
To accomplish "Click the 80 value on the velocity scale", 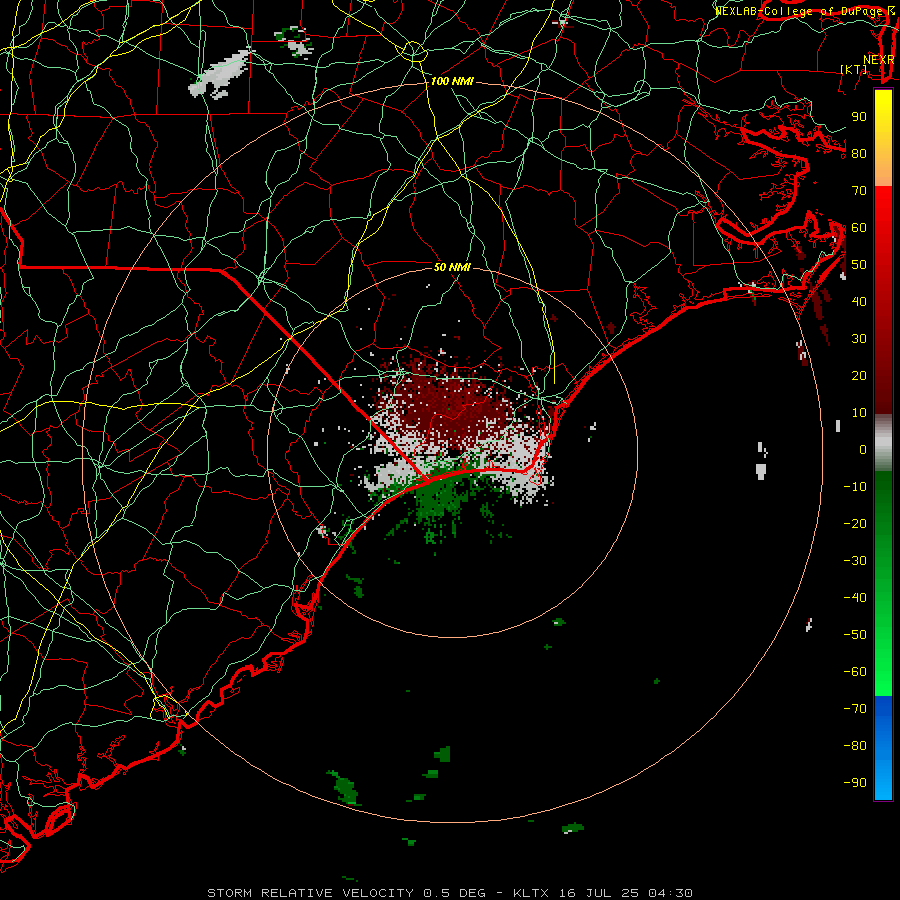I will pyautogui.click(x=859, y=154).
